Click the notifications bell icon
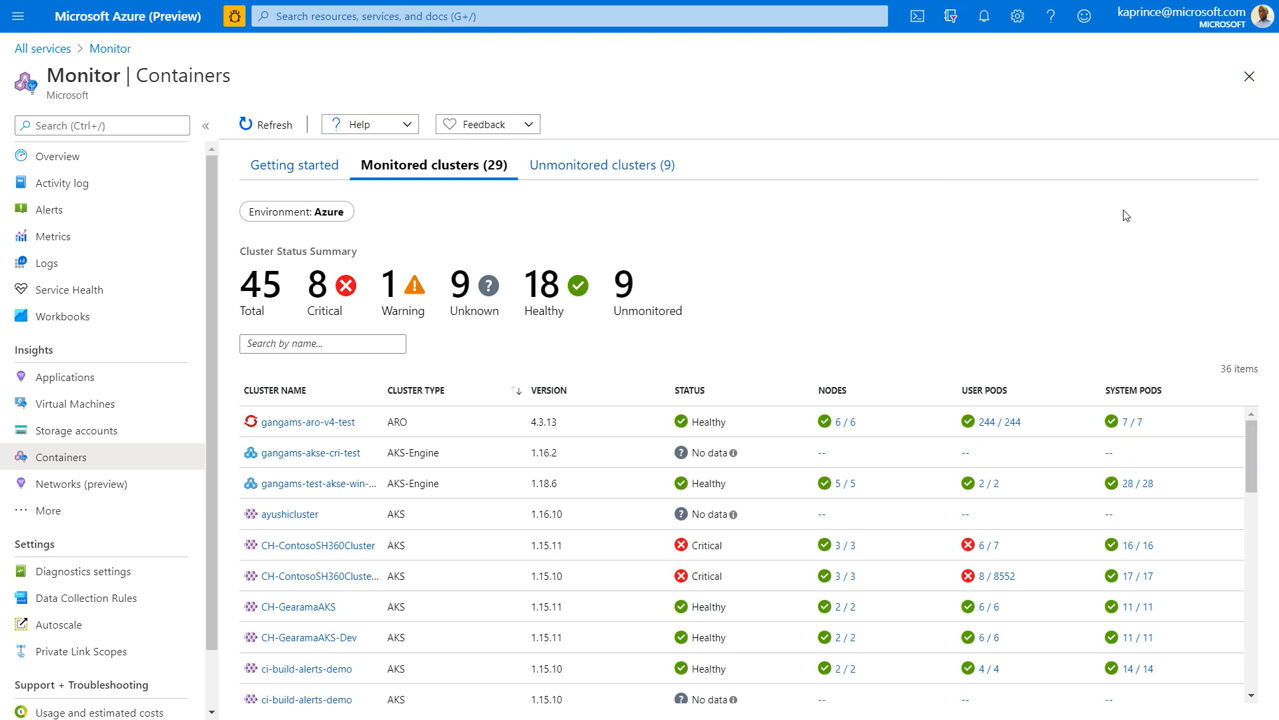The height and width of the screenshot is (720, 1279). point(984,16)
